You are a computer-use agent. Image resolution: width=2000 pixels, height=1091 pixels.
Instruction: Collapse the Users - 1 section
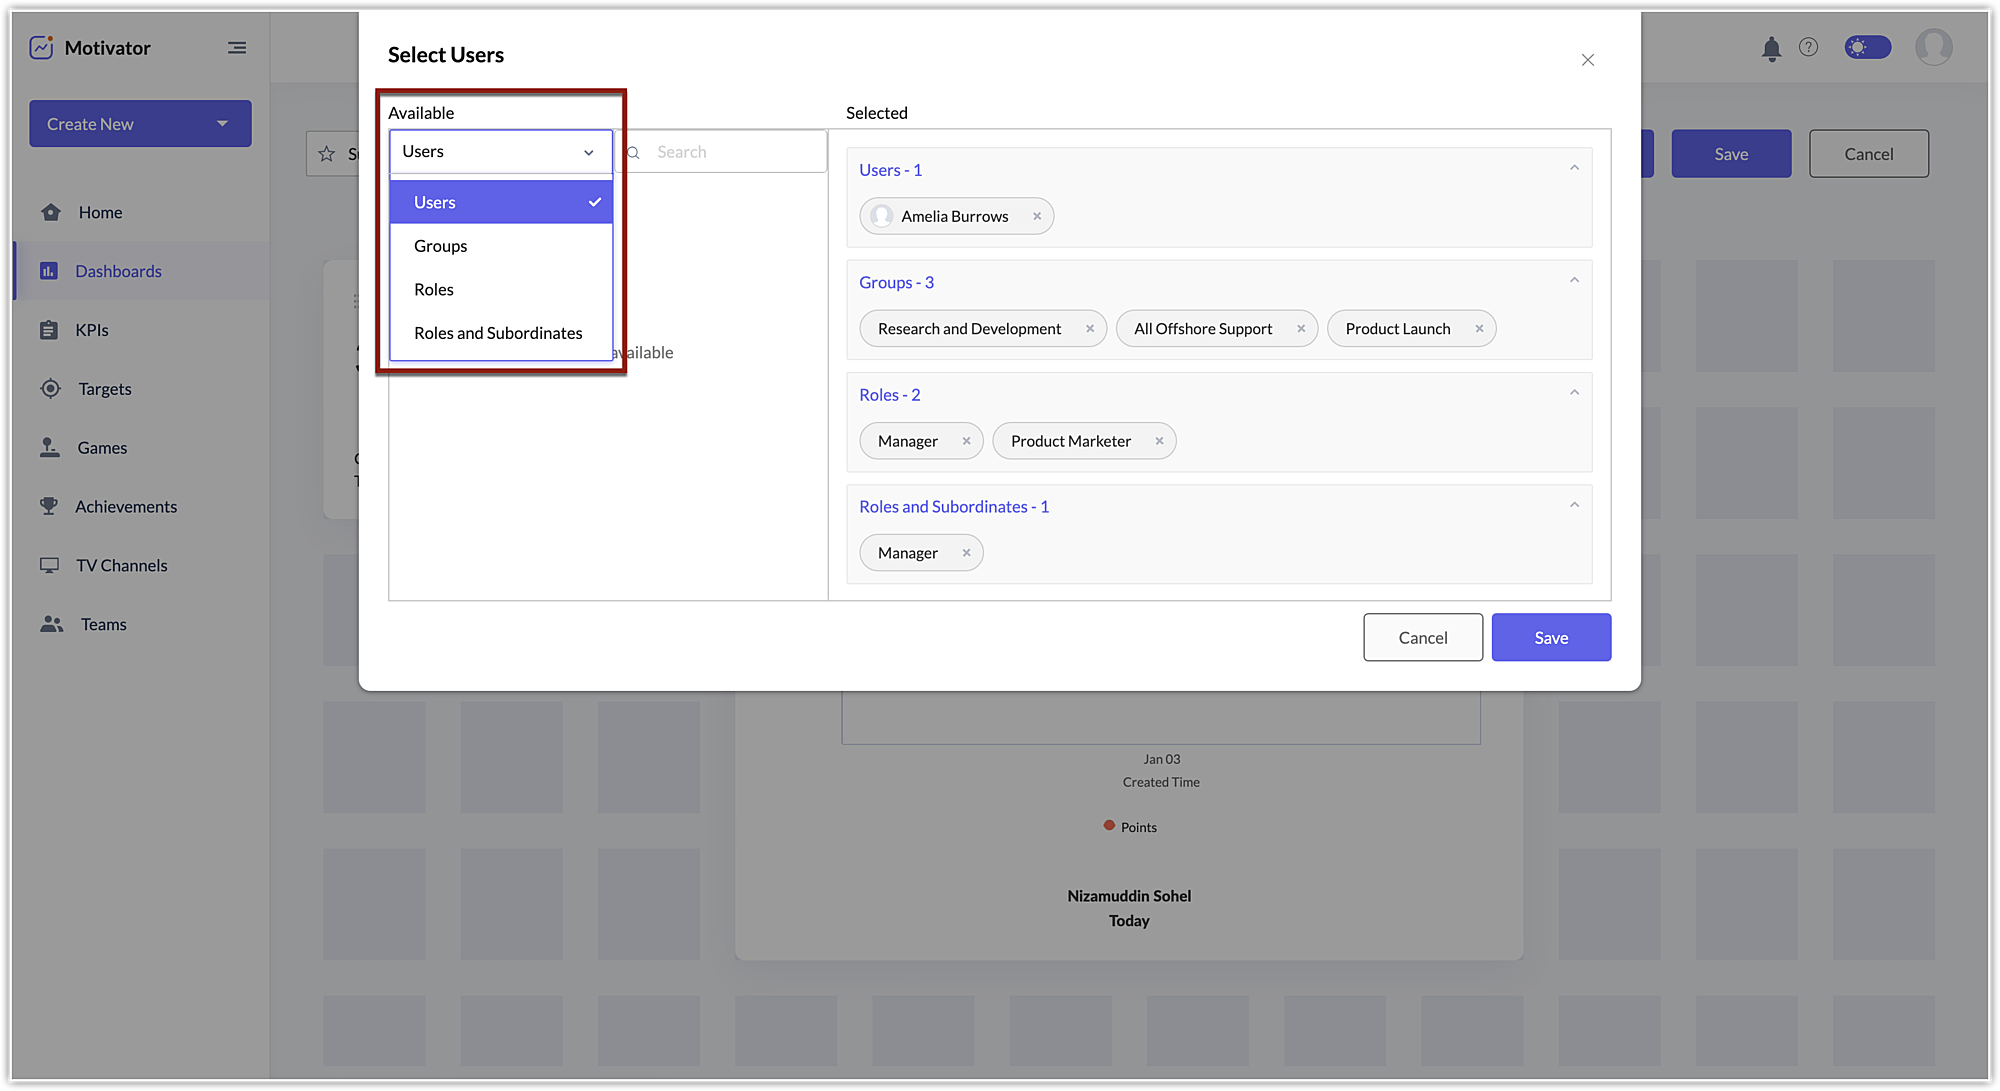[x=1574, y=168]
